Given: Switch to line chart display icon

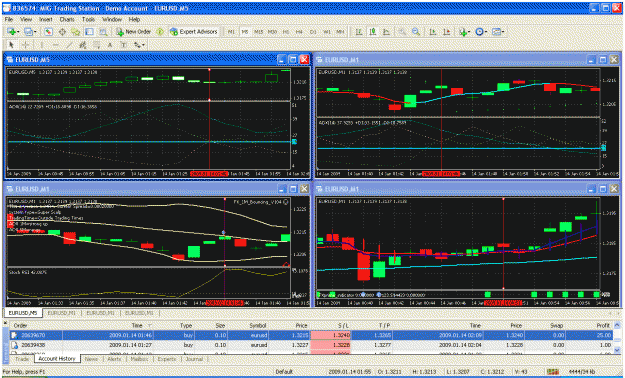Looking at the screenshot, I should tap(386, 32).
